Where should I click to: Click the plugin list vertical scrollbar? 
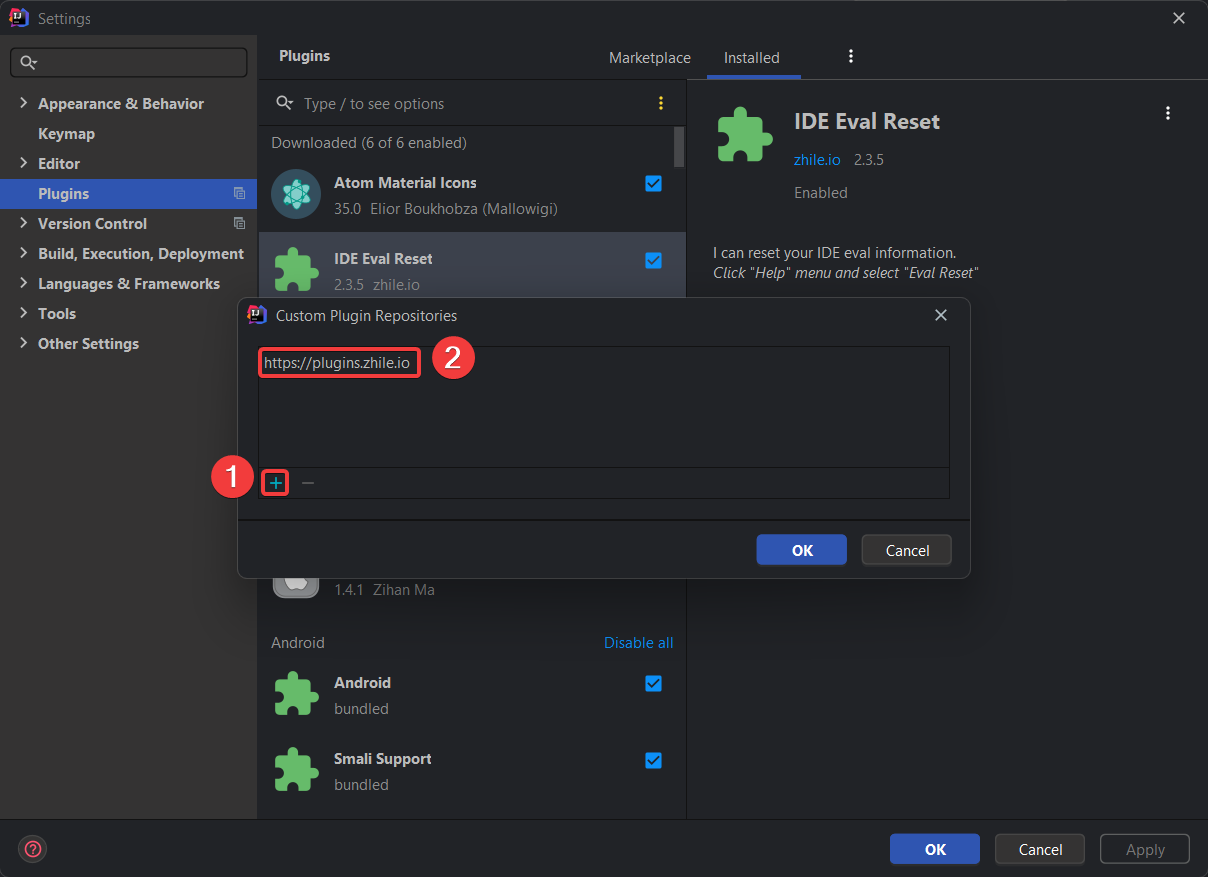680,147
